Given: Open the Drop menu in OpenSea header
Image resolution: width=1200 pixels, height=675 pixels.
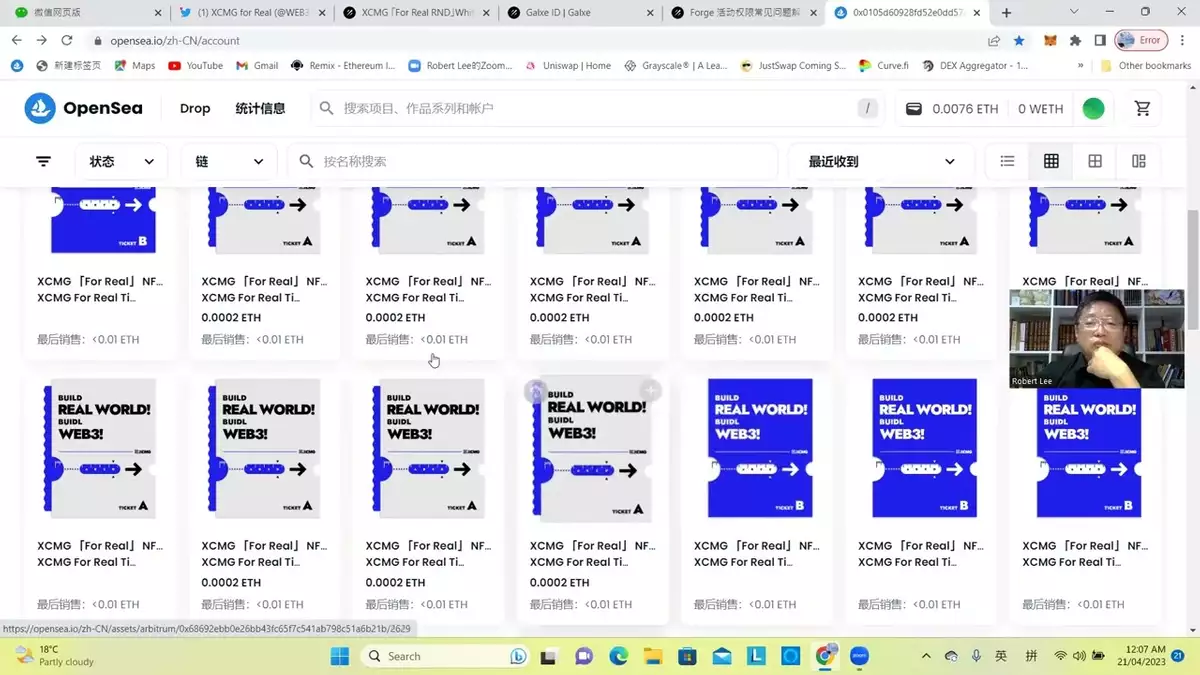Looking at the screenshot, I should click(195, 108).
